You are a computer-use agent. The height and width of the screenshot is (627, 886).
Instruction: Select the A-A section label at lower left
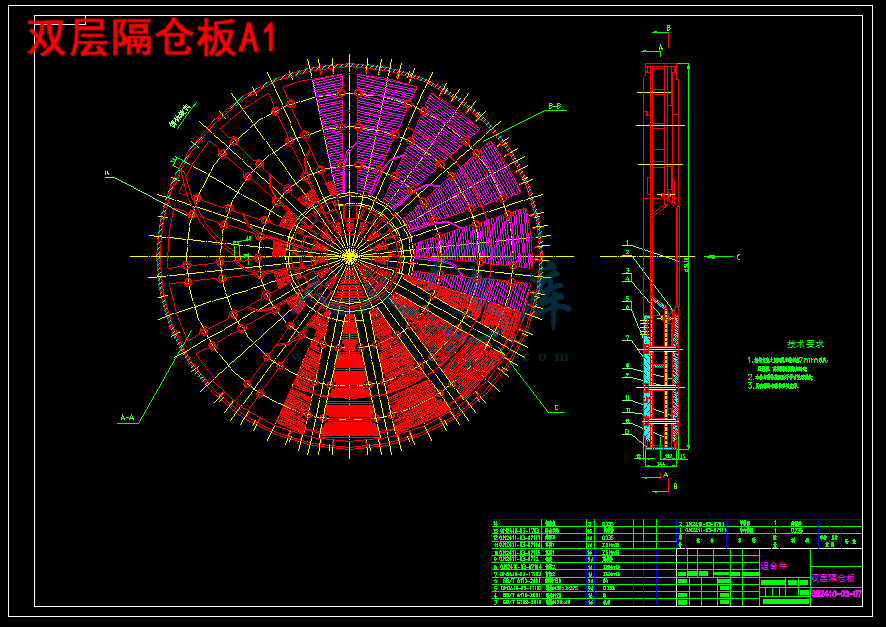[x=127, y=417]
